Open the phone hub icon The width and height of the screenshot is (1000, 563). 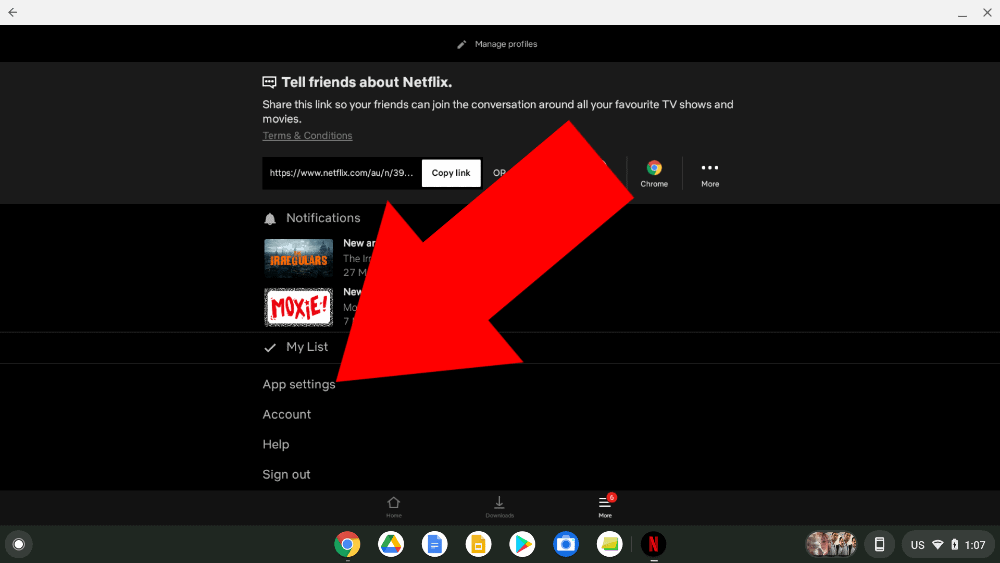tap(879, 544)
